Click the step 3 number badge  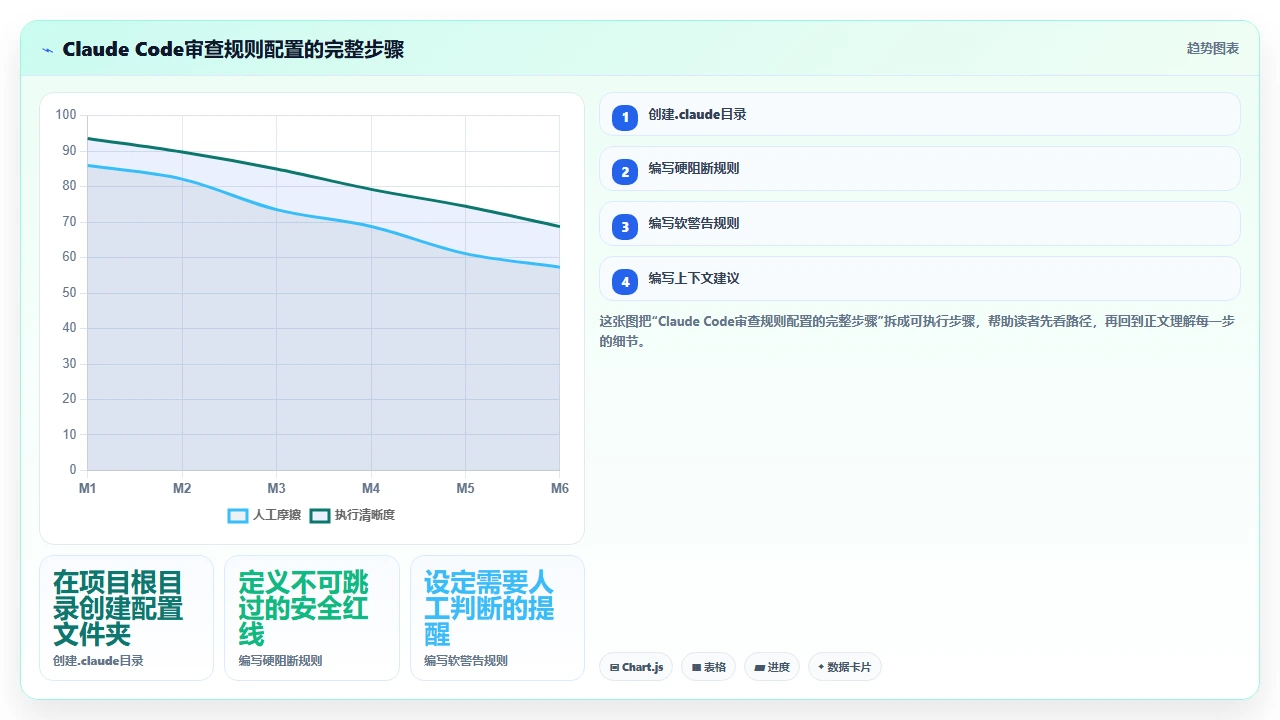(625, 227)
